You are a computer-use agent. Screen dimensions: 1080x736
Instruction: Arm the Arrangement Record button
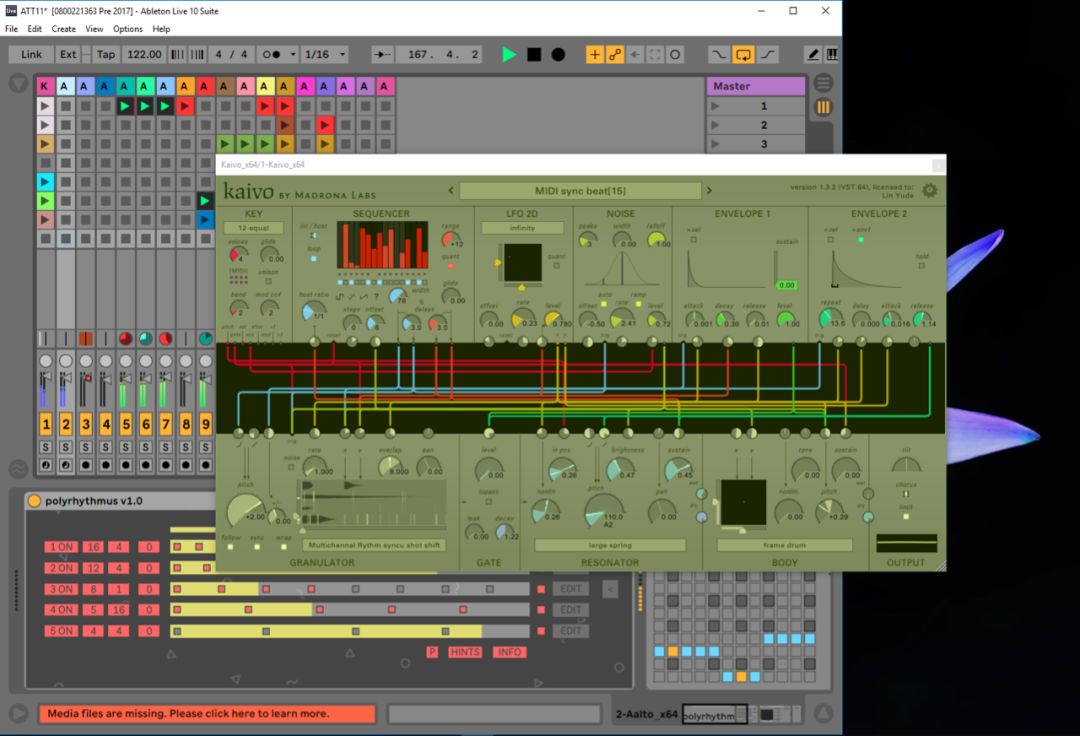coord(559,54)
